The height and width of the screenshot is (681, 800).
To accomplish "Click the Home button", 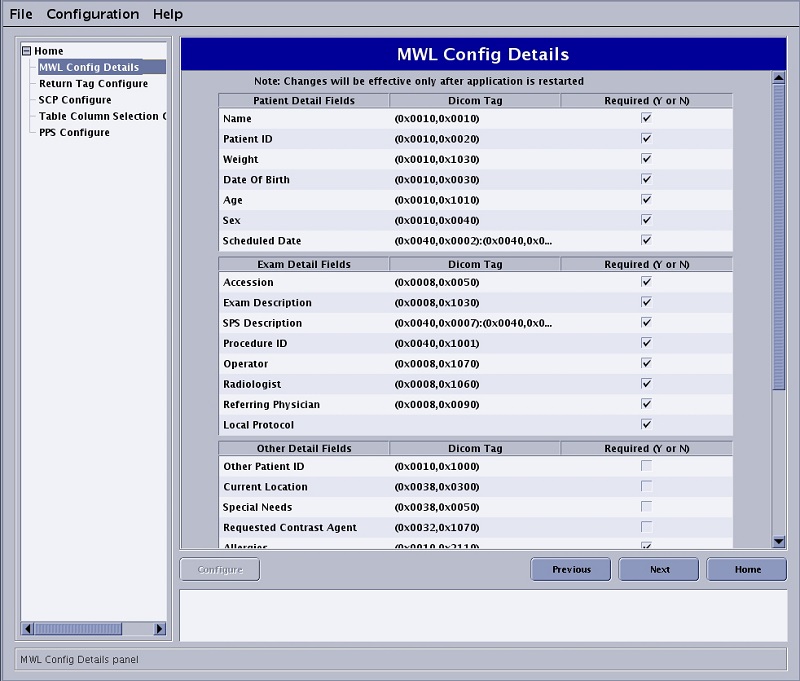I will [747, 569].
